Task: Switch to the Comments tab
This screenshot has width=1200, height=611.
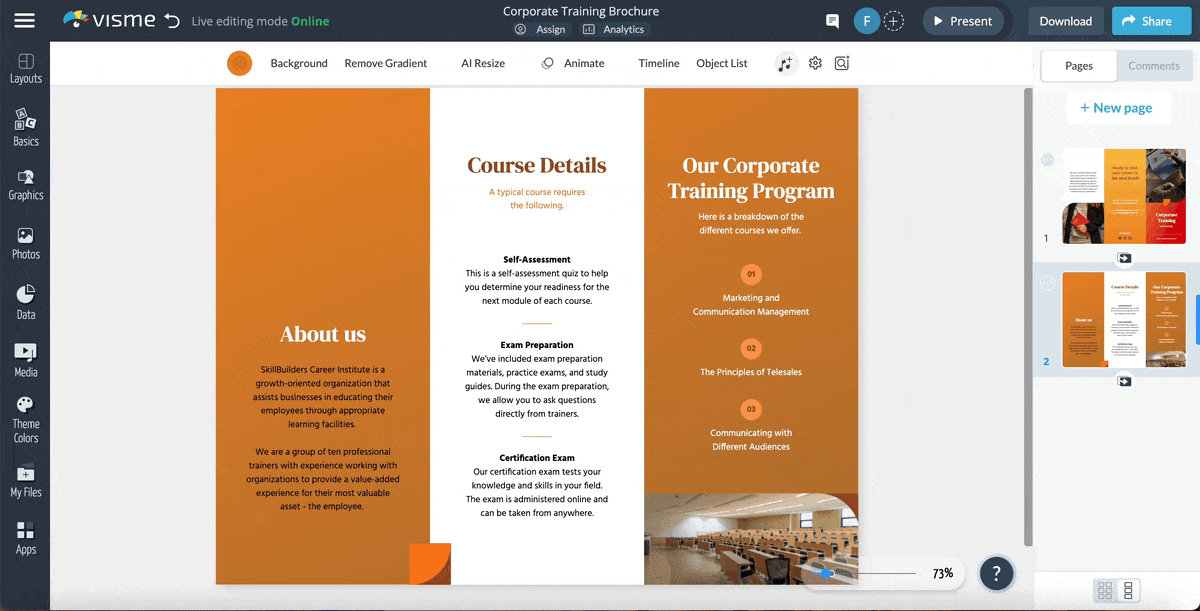Action: tap(1154, 66)
